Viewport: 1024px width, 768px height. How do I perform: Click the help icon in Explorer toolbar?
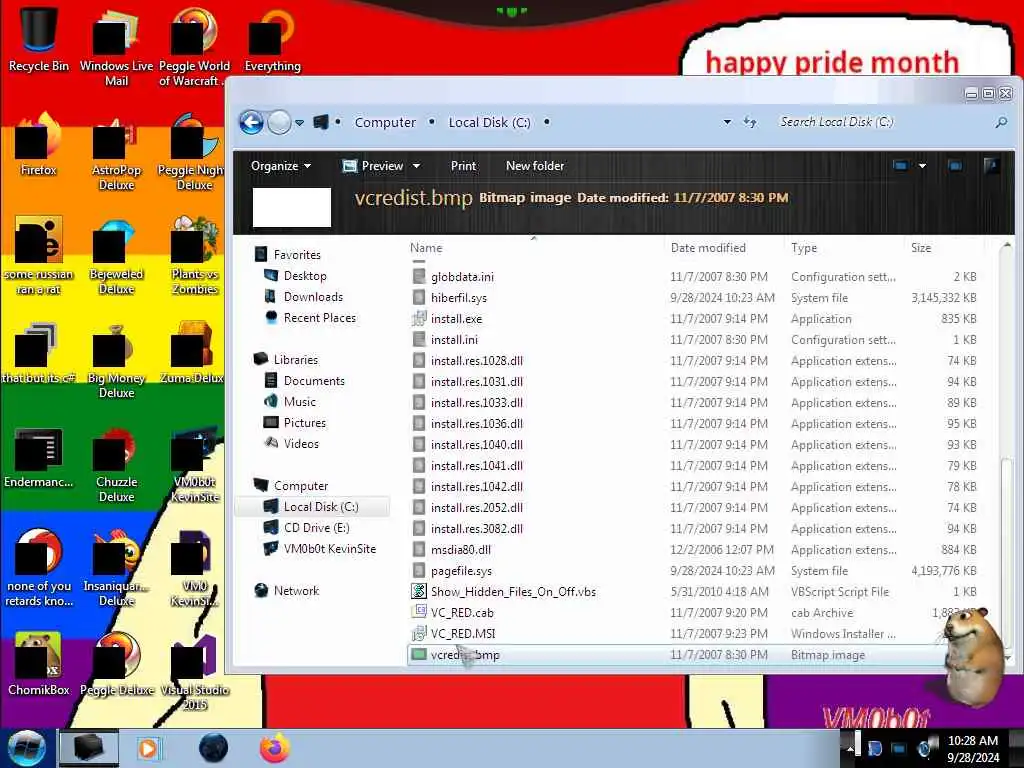tap(991, 166)
